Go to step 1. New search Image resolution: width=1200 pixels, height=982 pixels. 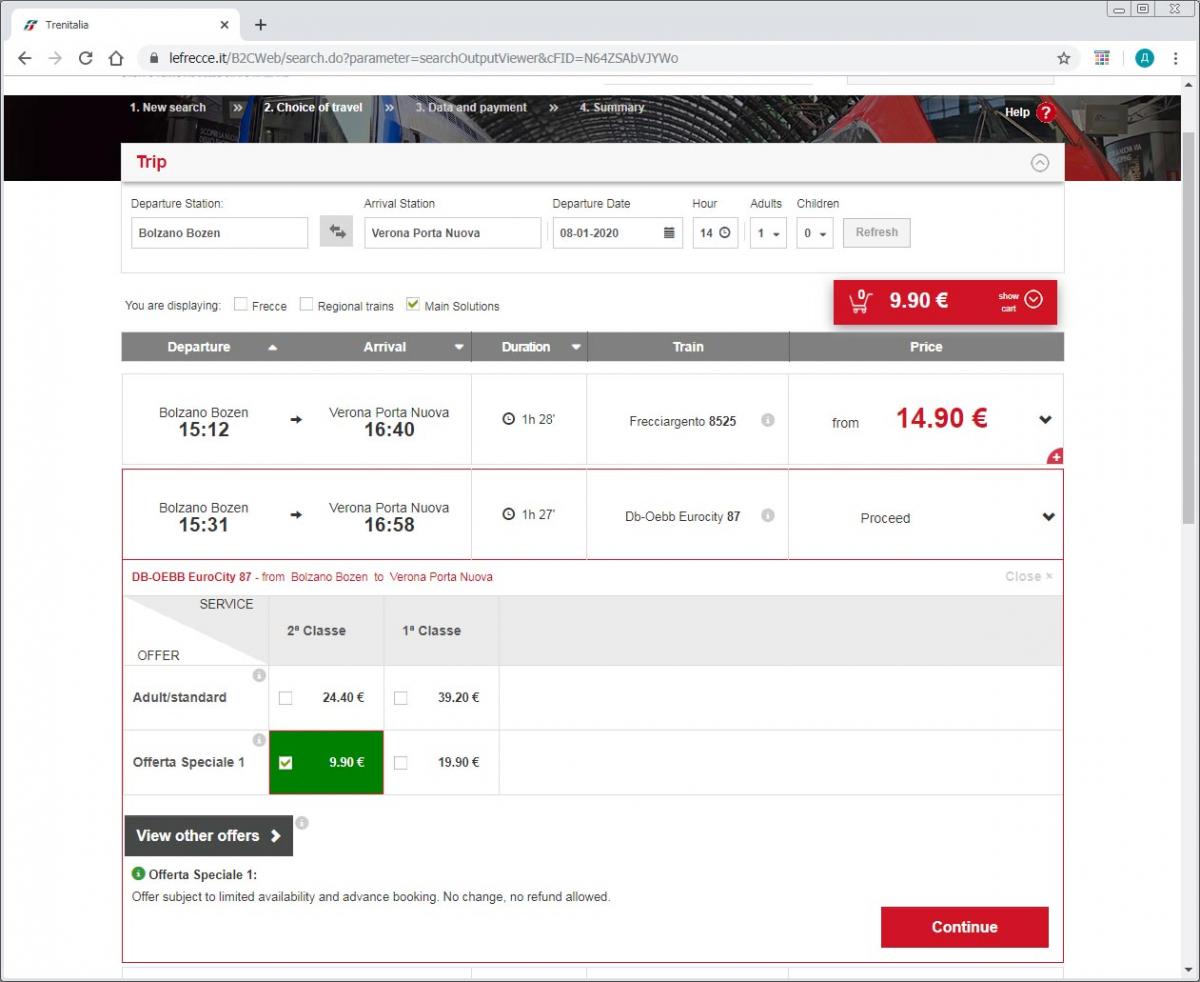coord(168,108)
